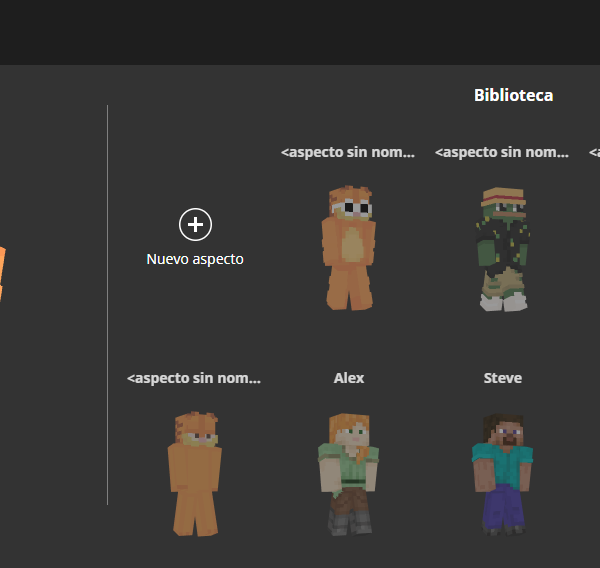Image resolution: width=600 pixels, height=568 pixels.
Task: Click the unnamed skin label above the frog skin
Action: tap(502, 152)
